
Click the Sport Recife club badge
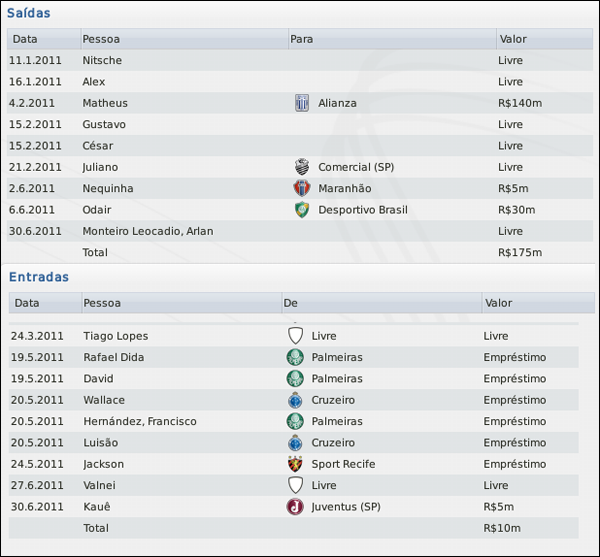pyautogui.click(x=295, y=464)
